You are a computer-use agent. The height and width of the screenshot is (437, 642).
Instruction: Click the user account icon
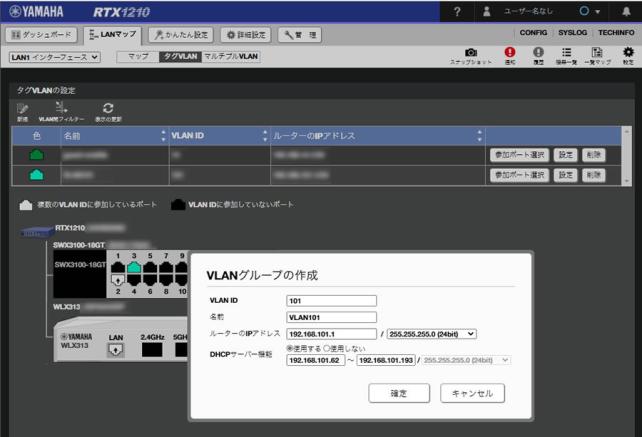click(x=486, y=11)
